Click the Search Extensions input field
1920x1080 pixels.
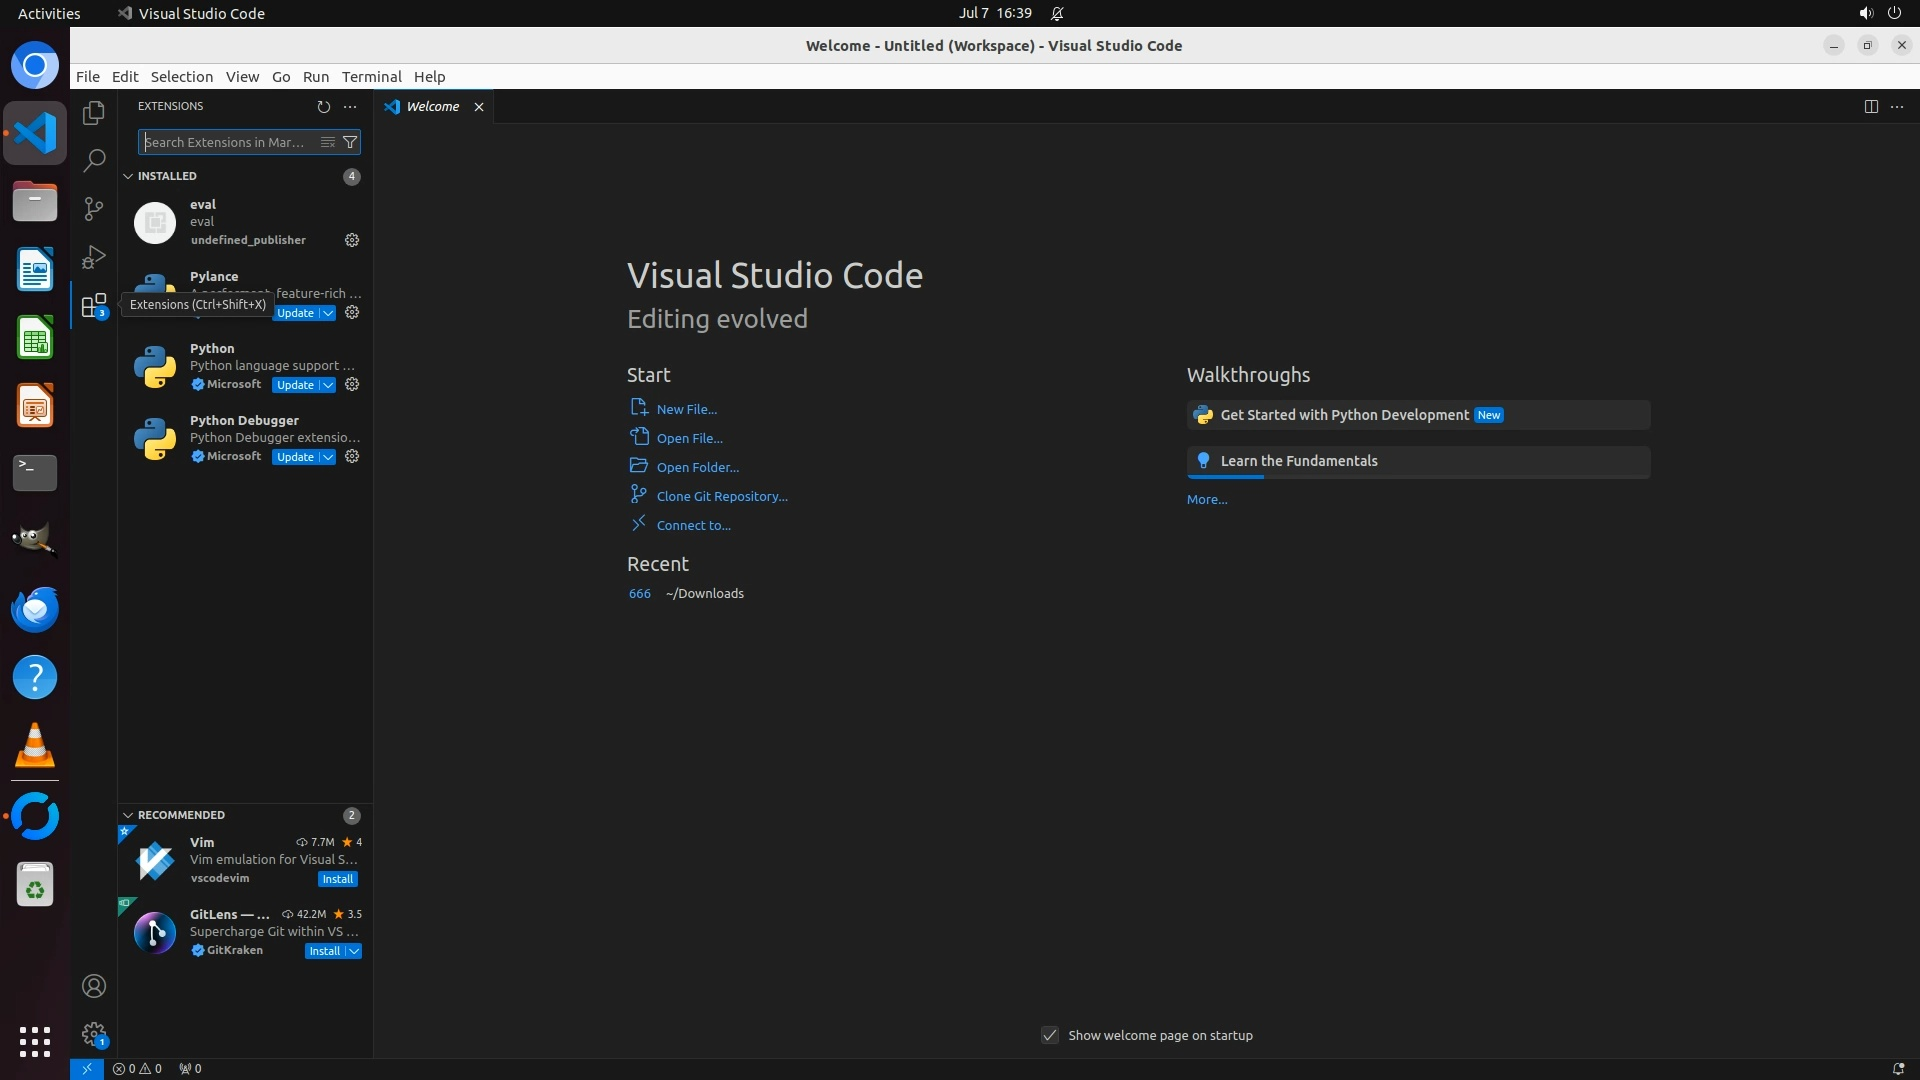click(x=228, y=142)
